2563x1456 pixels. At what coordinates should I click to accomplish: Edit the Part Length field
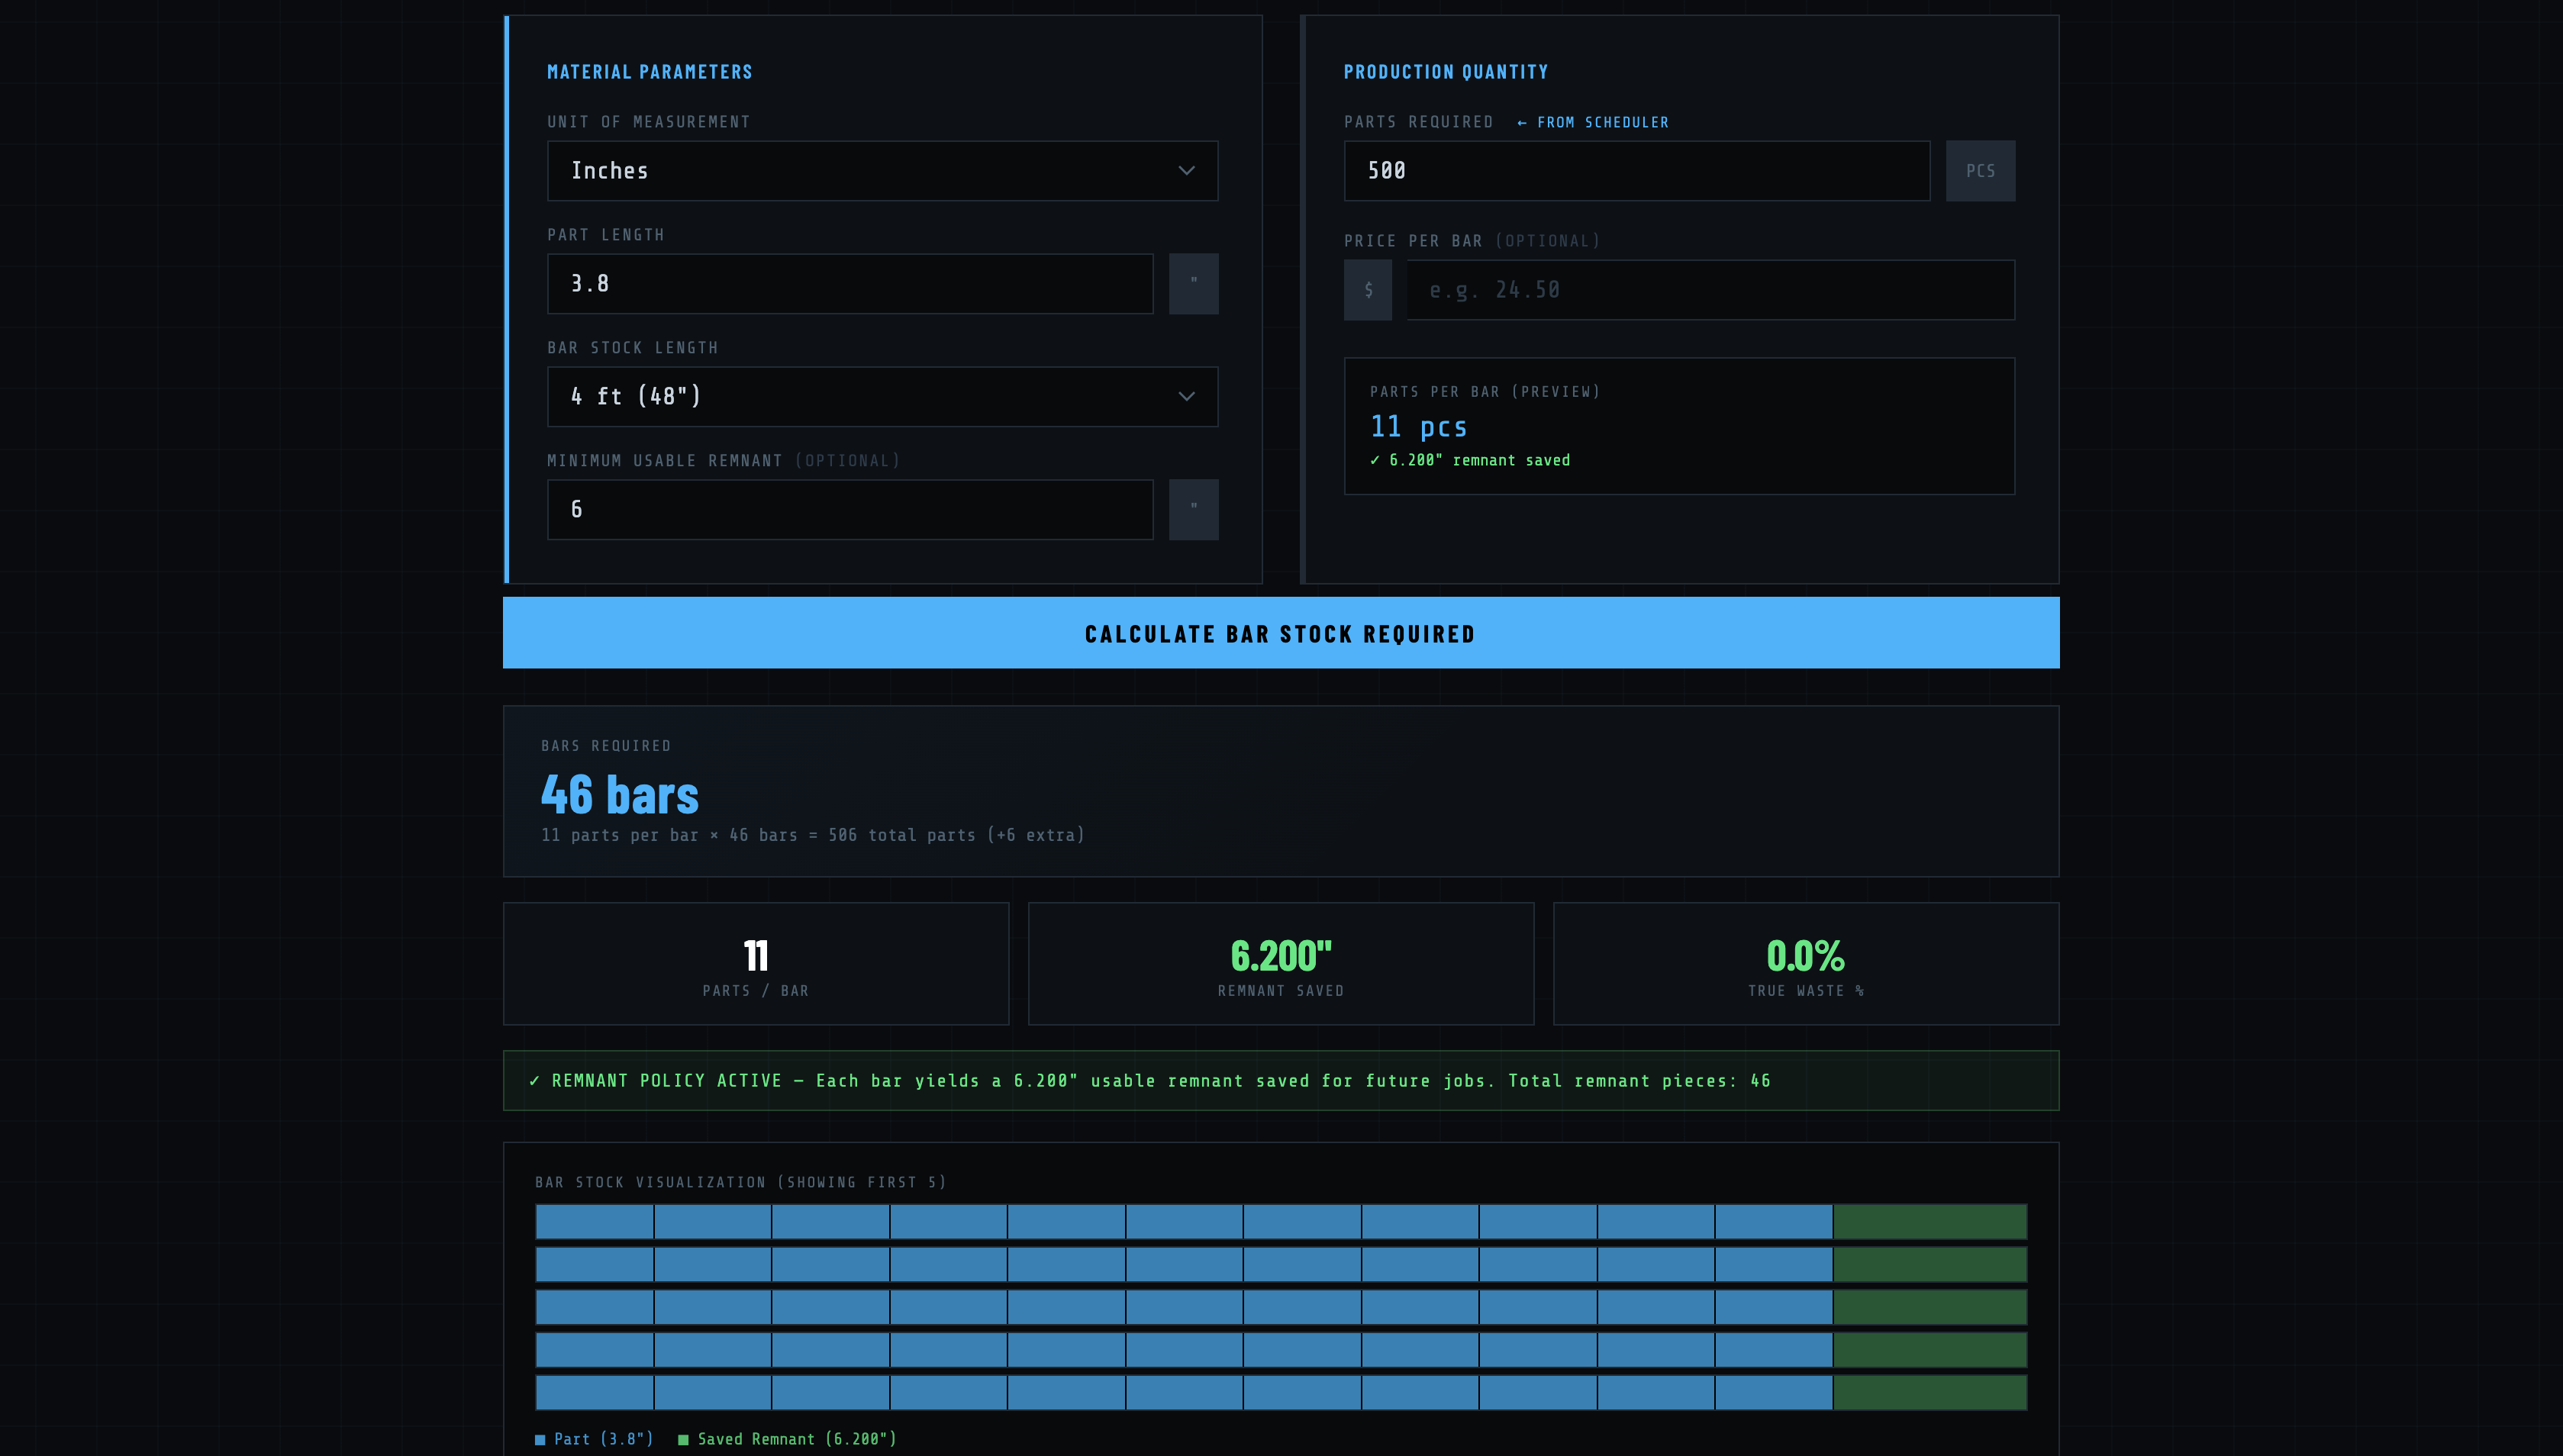tap(849, 283)
